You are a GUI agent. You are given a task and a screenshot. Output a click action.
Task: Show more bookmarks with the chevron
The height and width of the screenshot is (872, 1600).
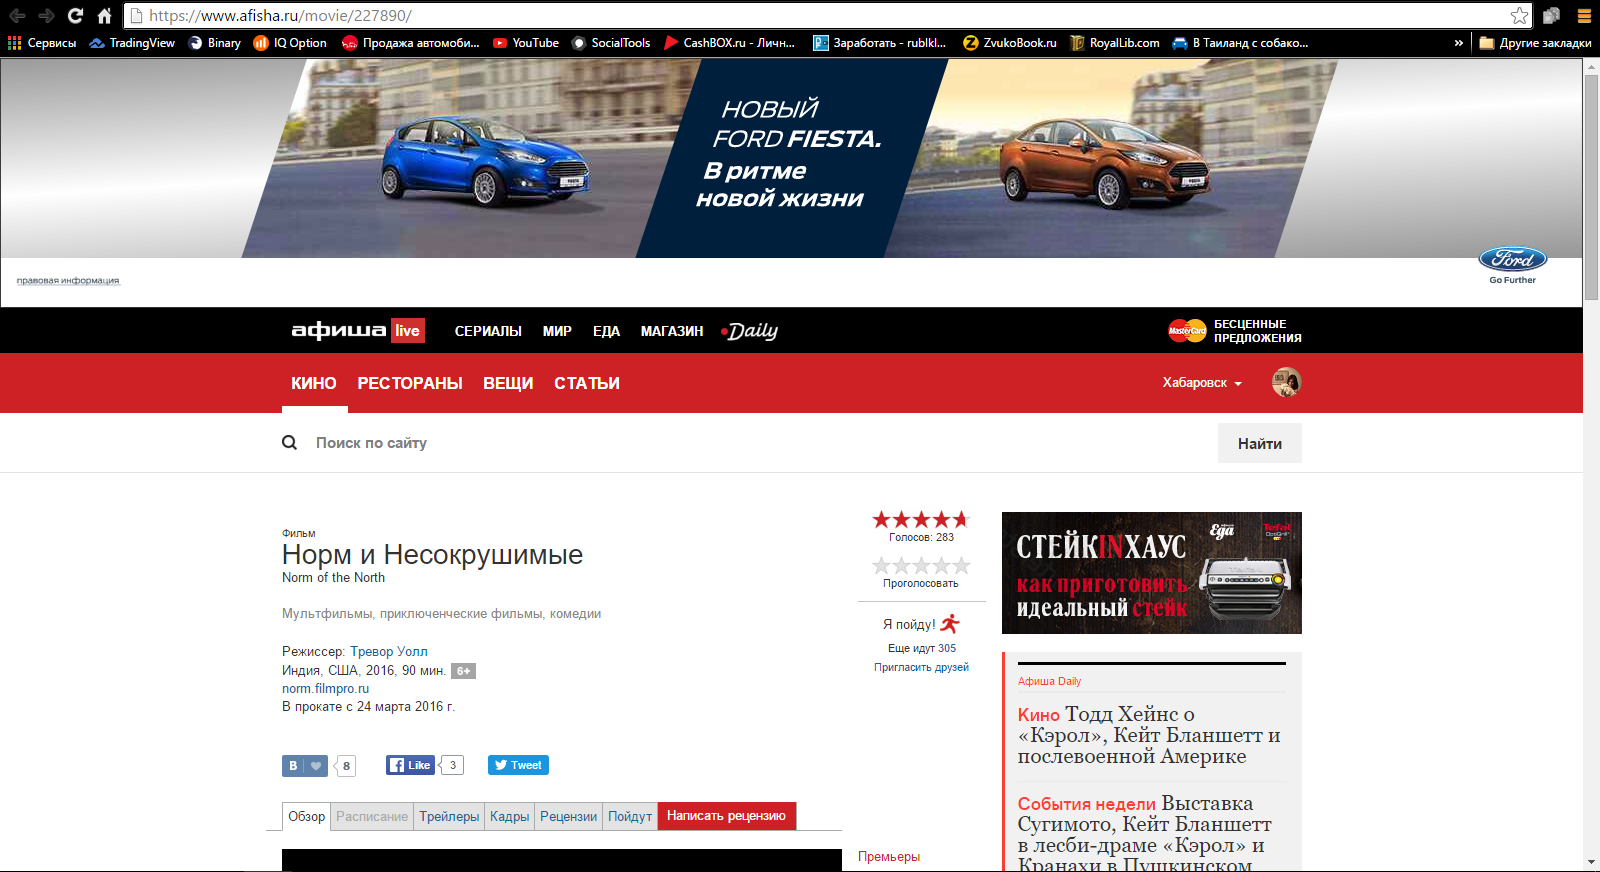(x=1458, y=43)
